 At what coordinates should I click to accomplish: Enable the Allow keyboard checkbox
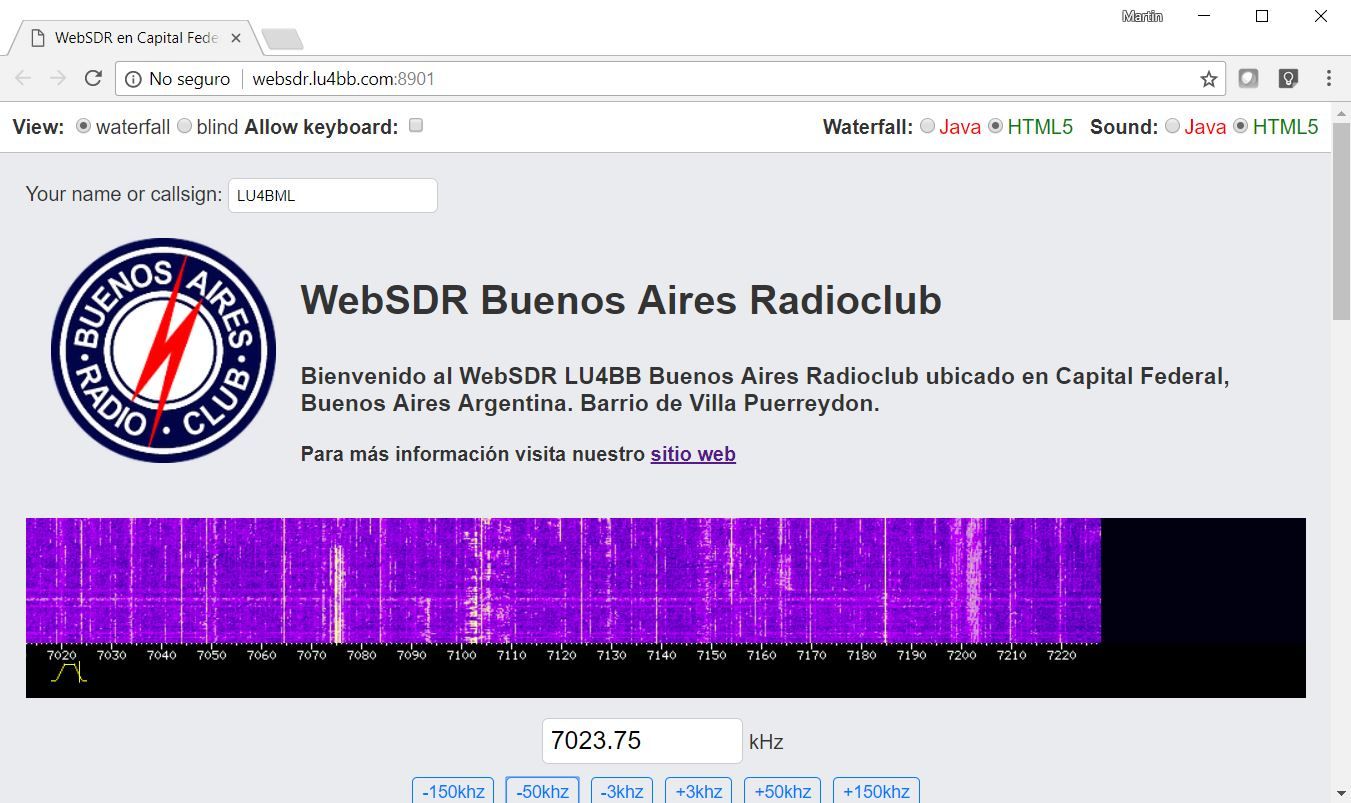tap(416, 126)
